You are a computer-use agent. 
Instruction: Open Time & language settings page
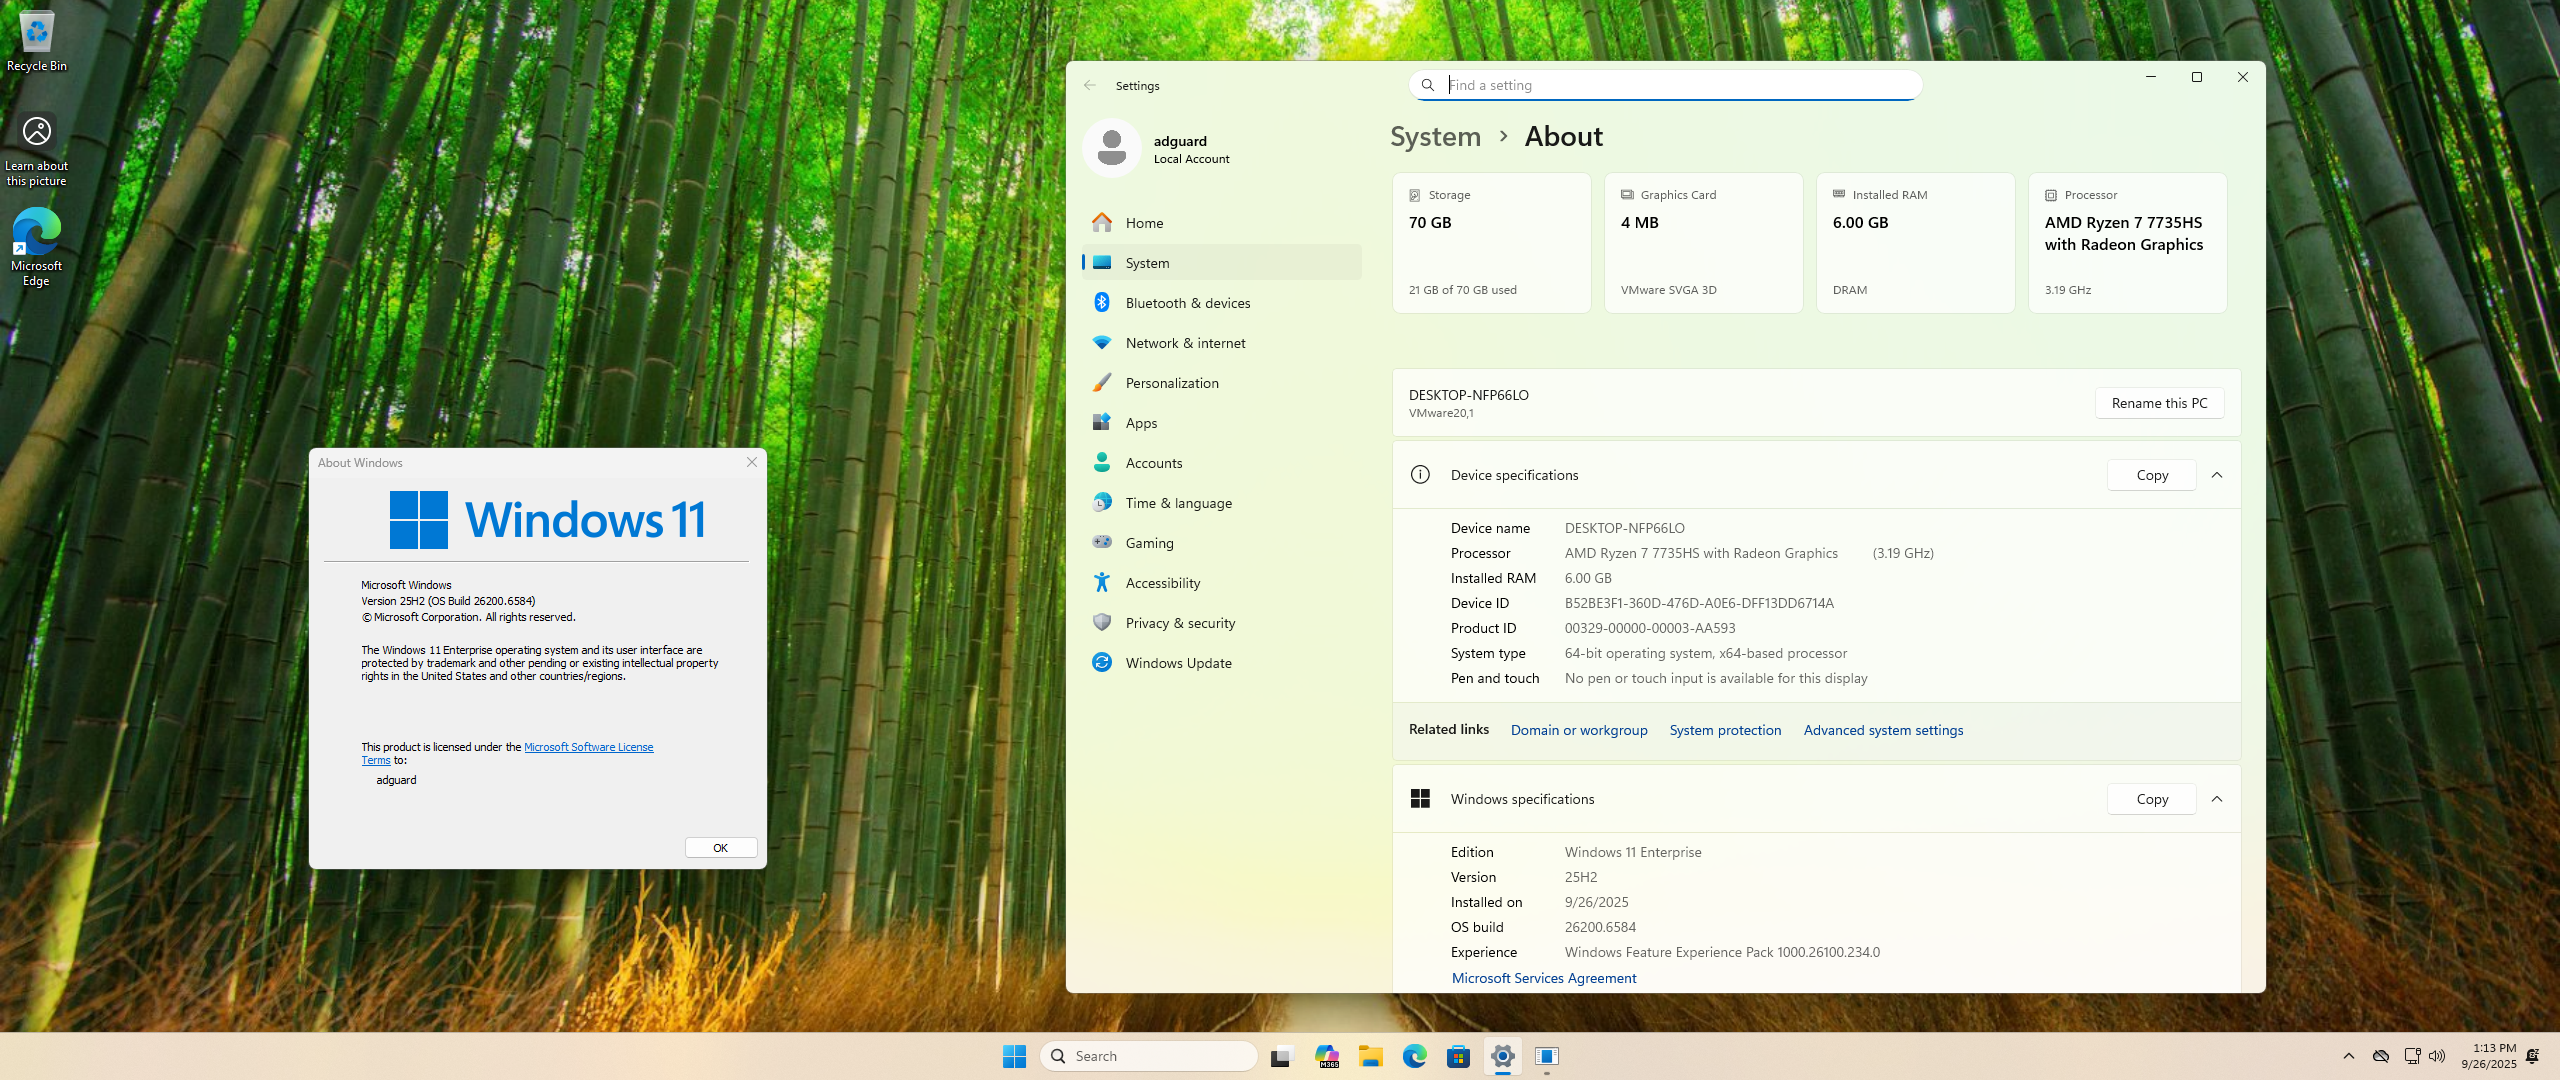[x=1178, y=503]
